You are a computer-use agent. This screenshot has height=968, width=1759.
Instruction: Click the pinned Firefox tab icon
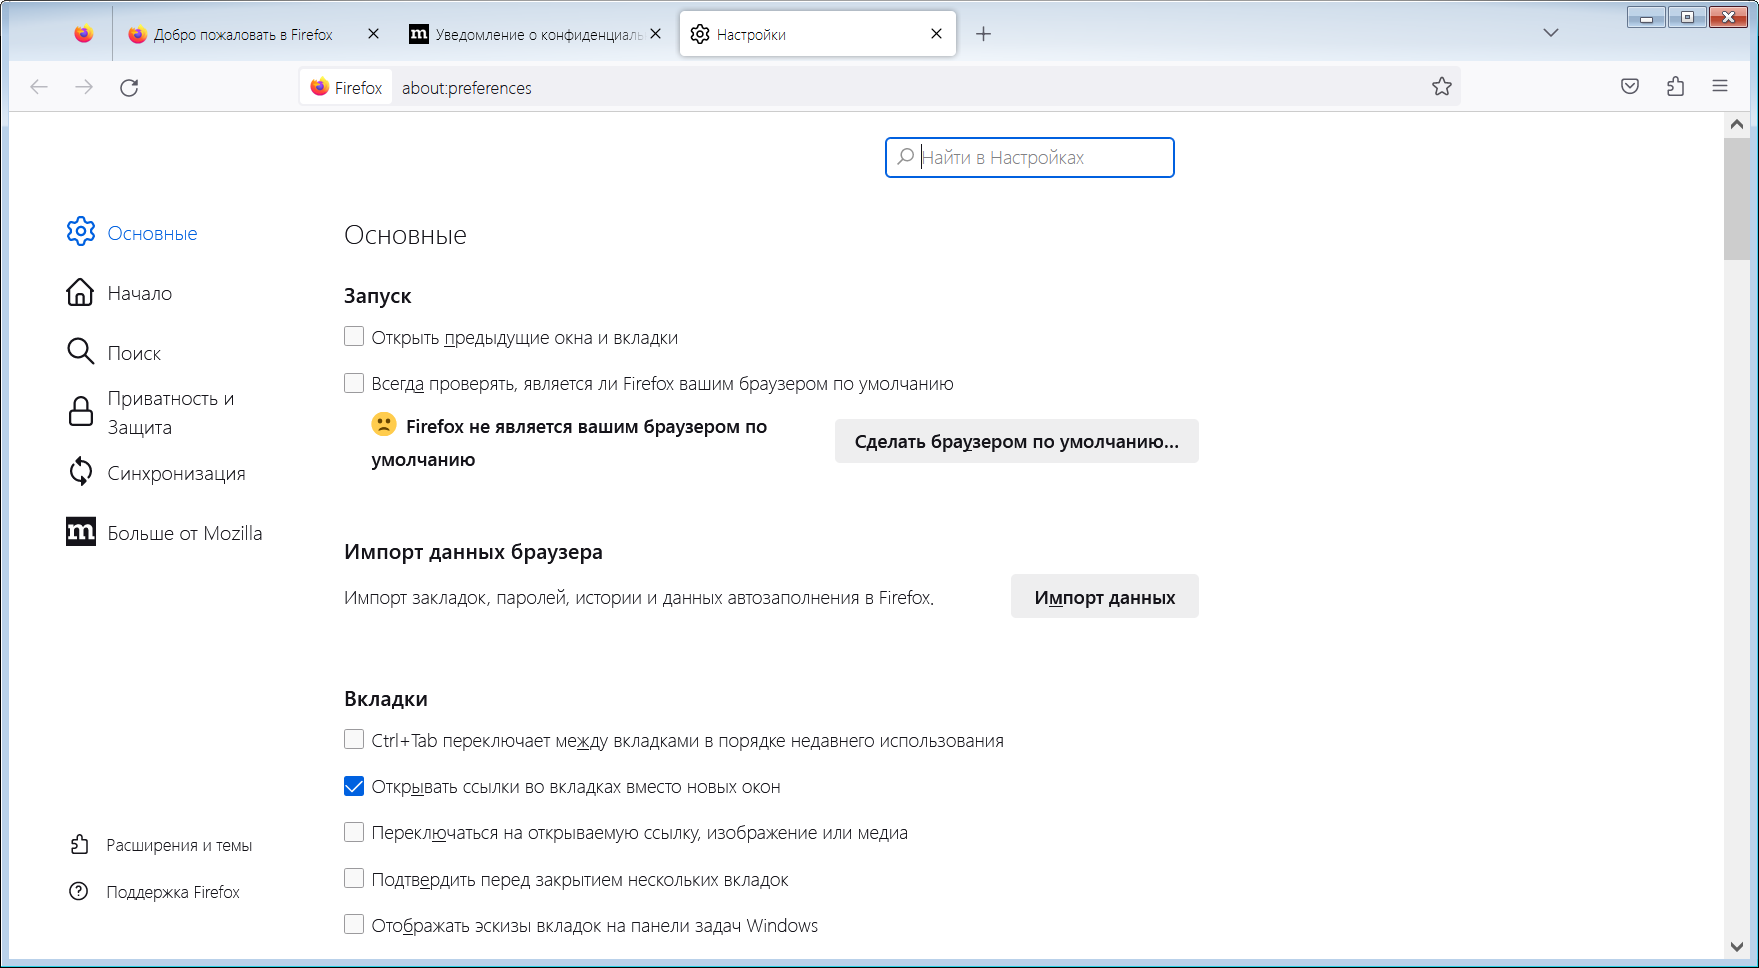point(84,34)
